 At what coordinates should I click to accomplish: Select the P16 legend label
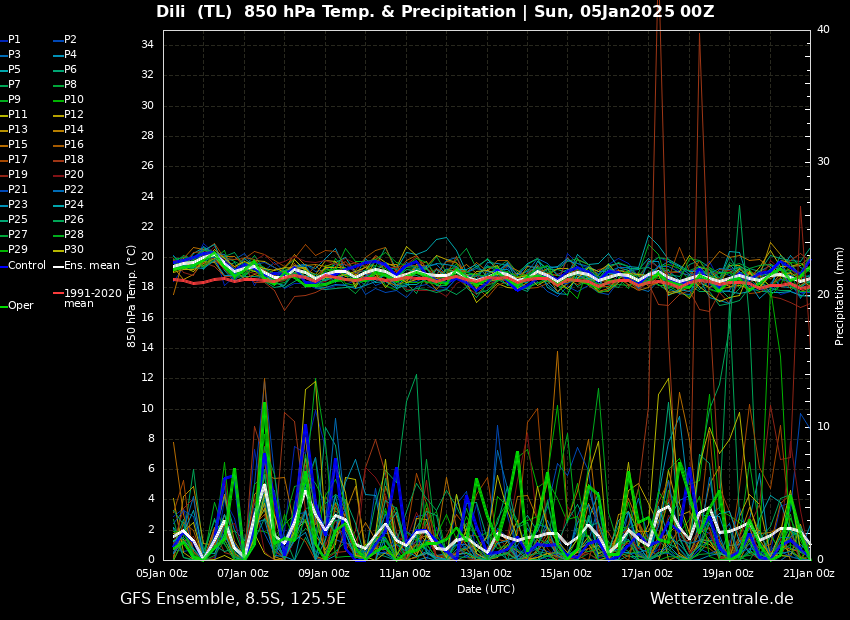pos(74,145)
